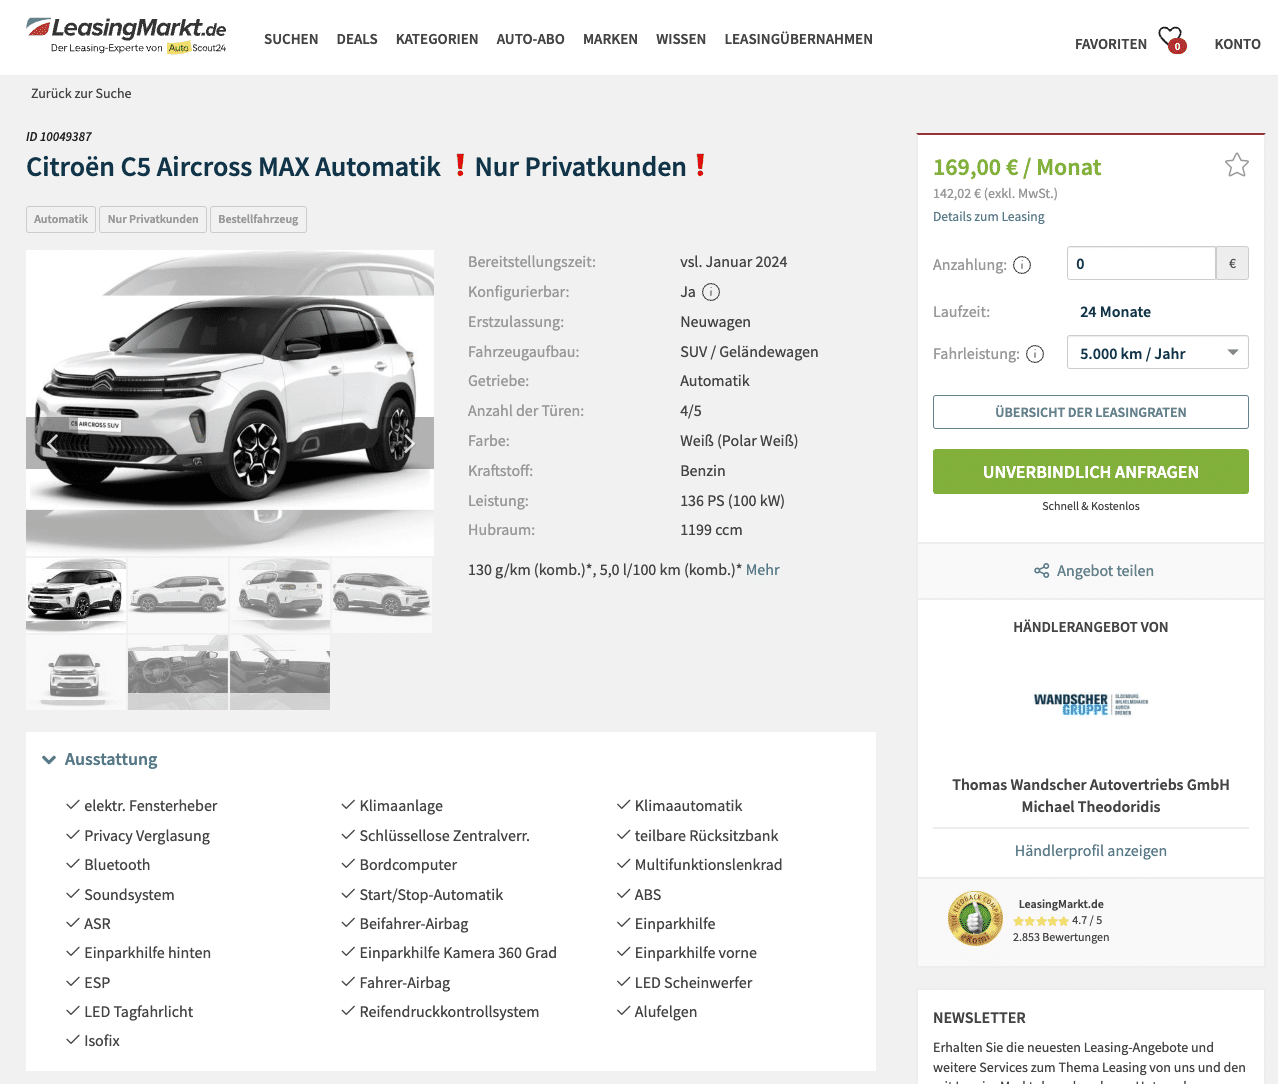Open Händlerprofil anzeigen link
The width and height of the screenshot is (1278, 1084).
pos(1090,851)
